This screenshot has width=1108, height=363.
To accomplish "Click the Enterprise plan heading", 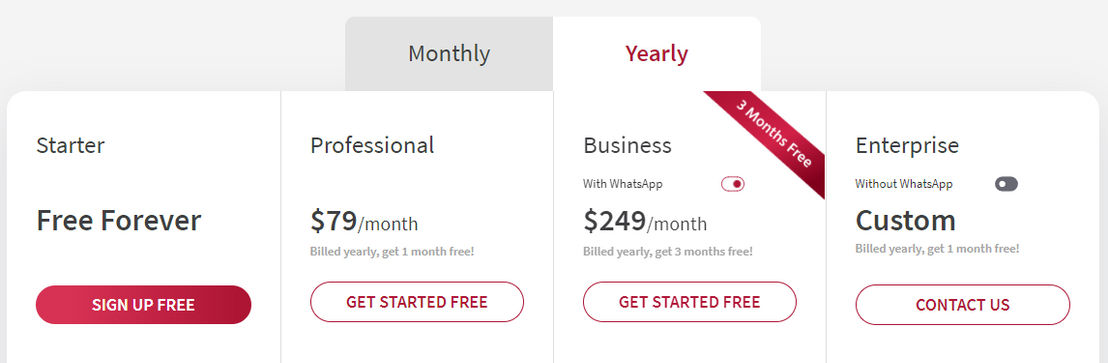I will 907,146.
